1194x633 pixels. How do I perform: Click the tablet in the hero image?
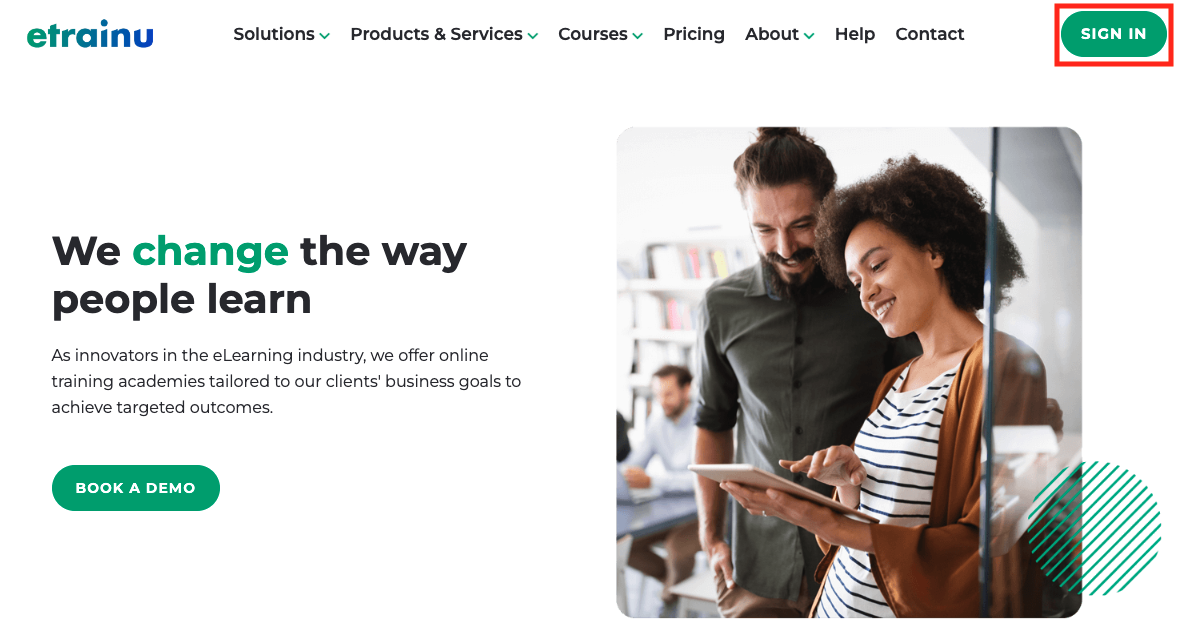coord(782,491)
